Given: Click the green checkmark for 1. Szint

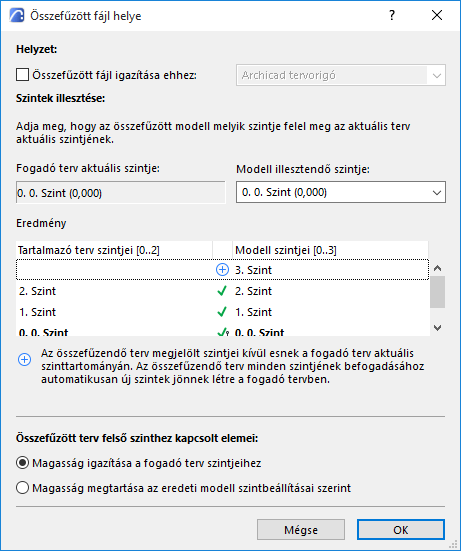Looking at the screenshot, I should pos(222,312).
